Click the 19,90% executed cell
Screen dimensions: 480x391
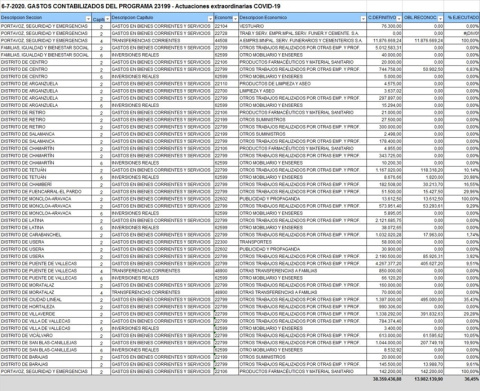point(462,343)
